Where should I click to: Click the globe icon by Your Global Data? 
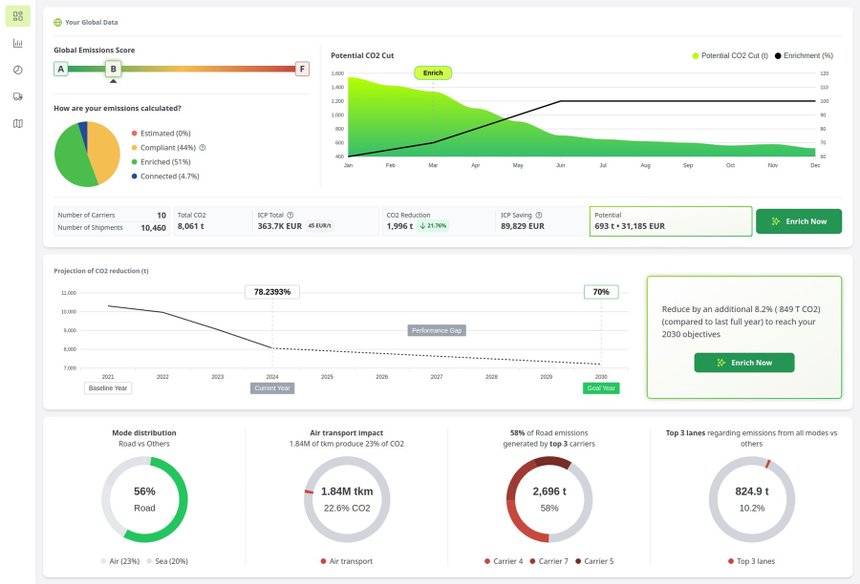[x=58, y=22]
